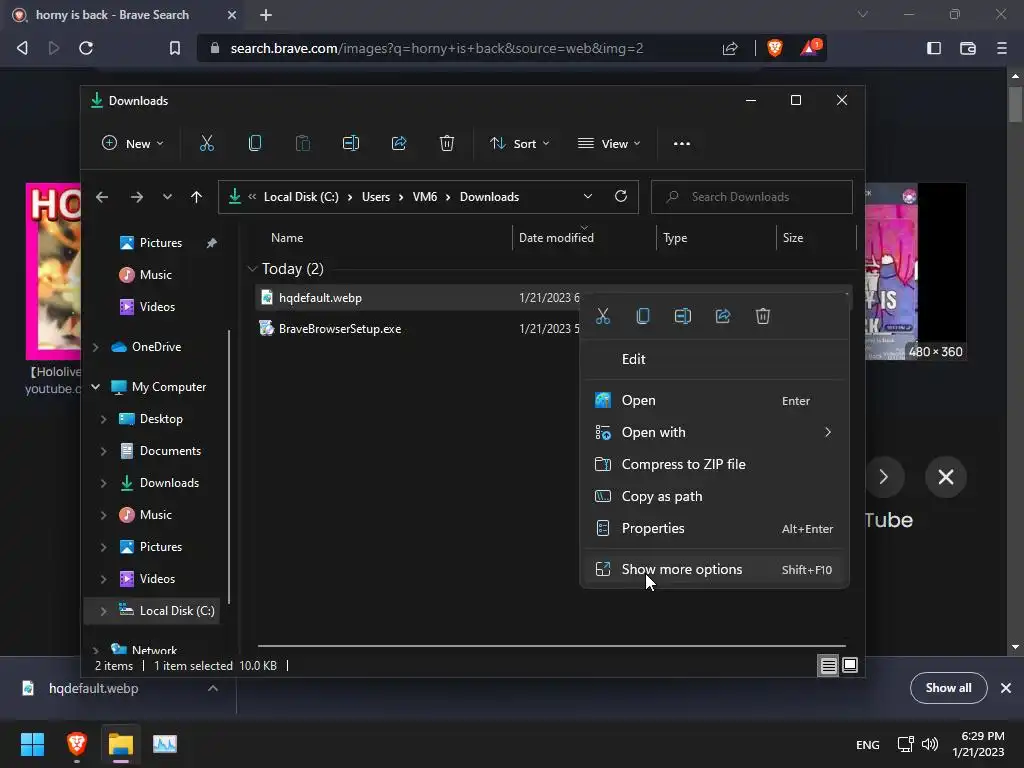Click File Explorer in the taskbar
1024x768 pixels.
(121, 744)
